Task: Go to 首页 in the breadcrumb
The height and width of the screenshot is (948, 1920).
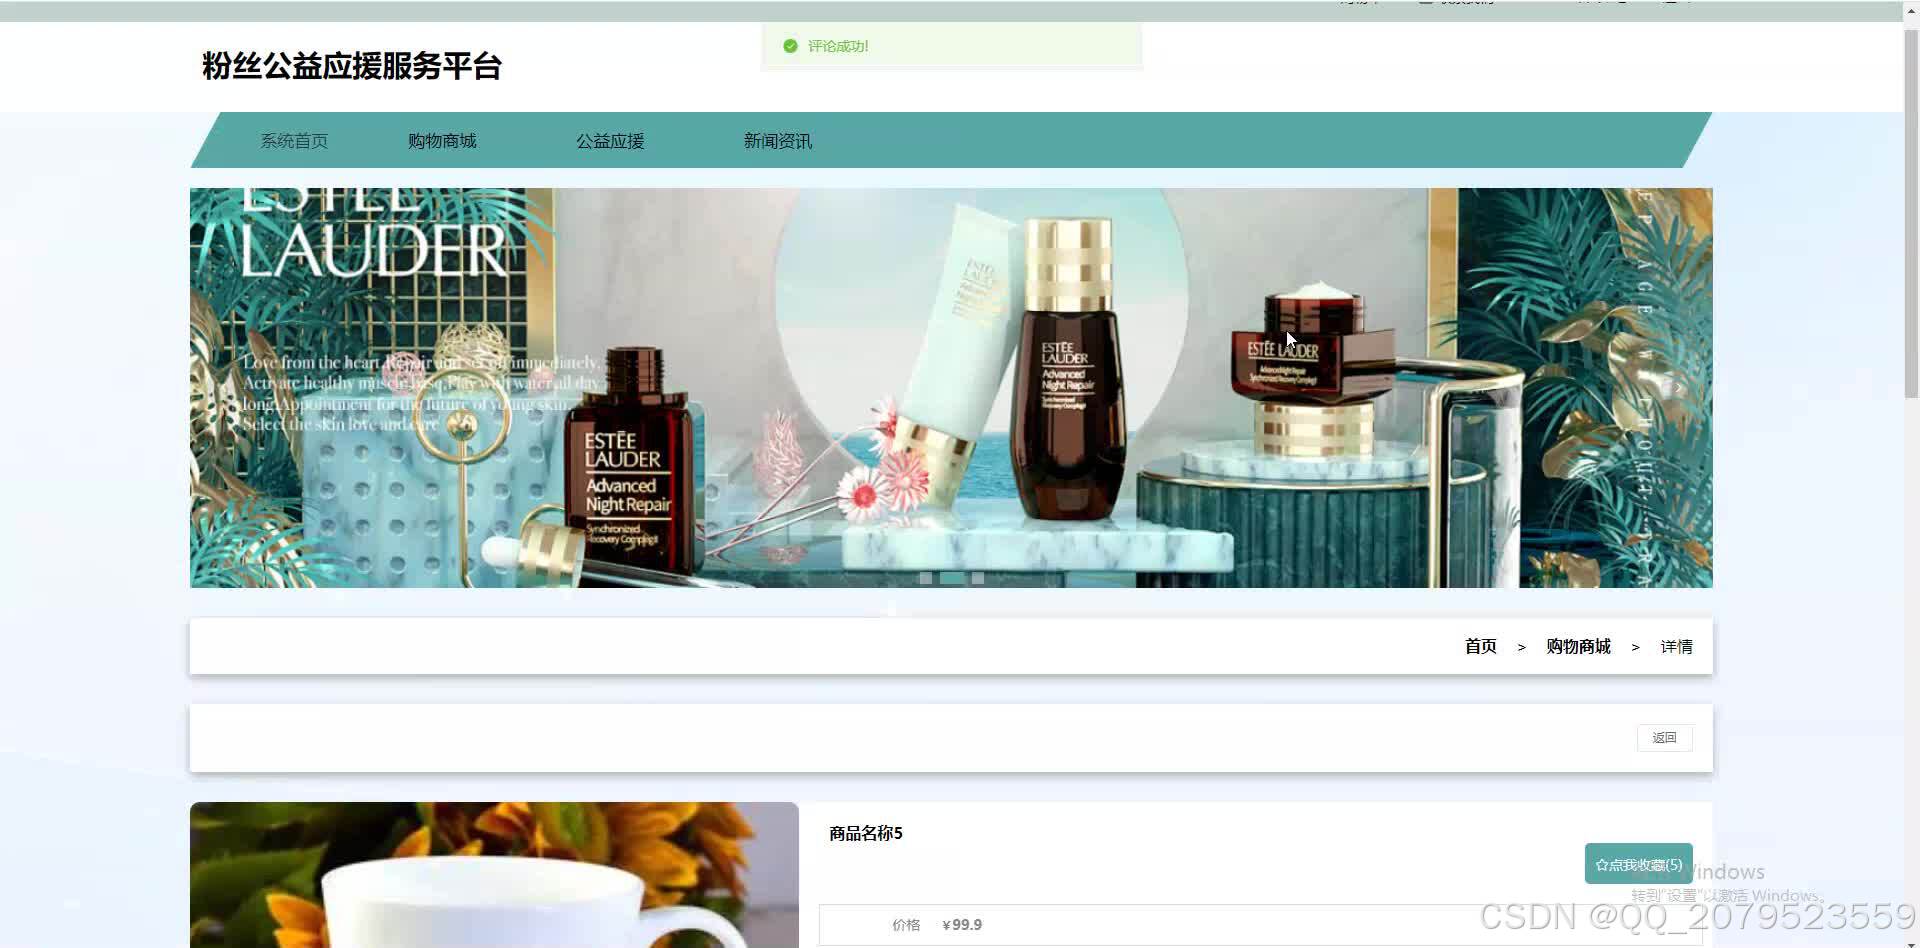Action: (x=1480, y=647)
